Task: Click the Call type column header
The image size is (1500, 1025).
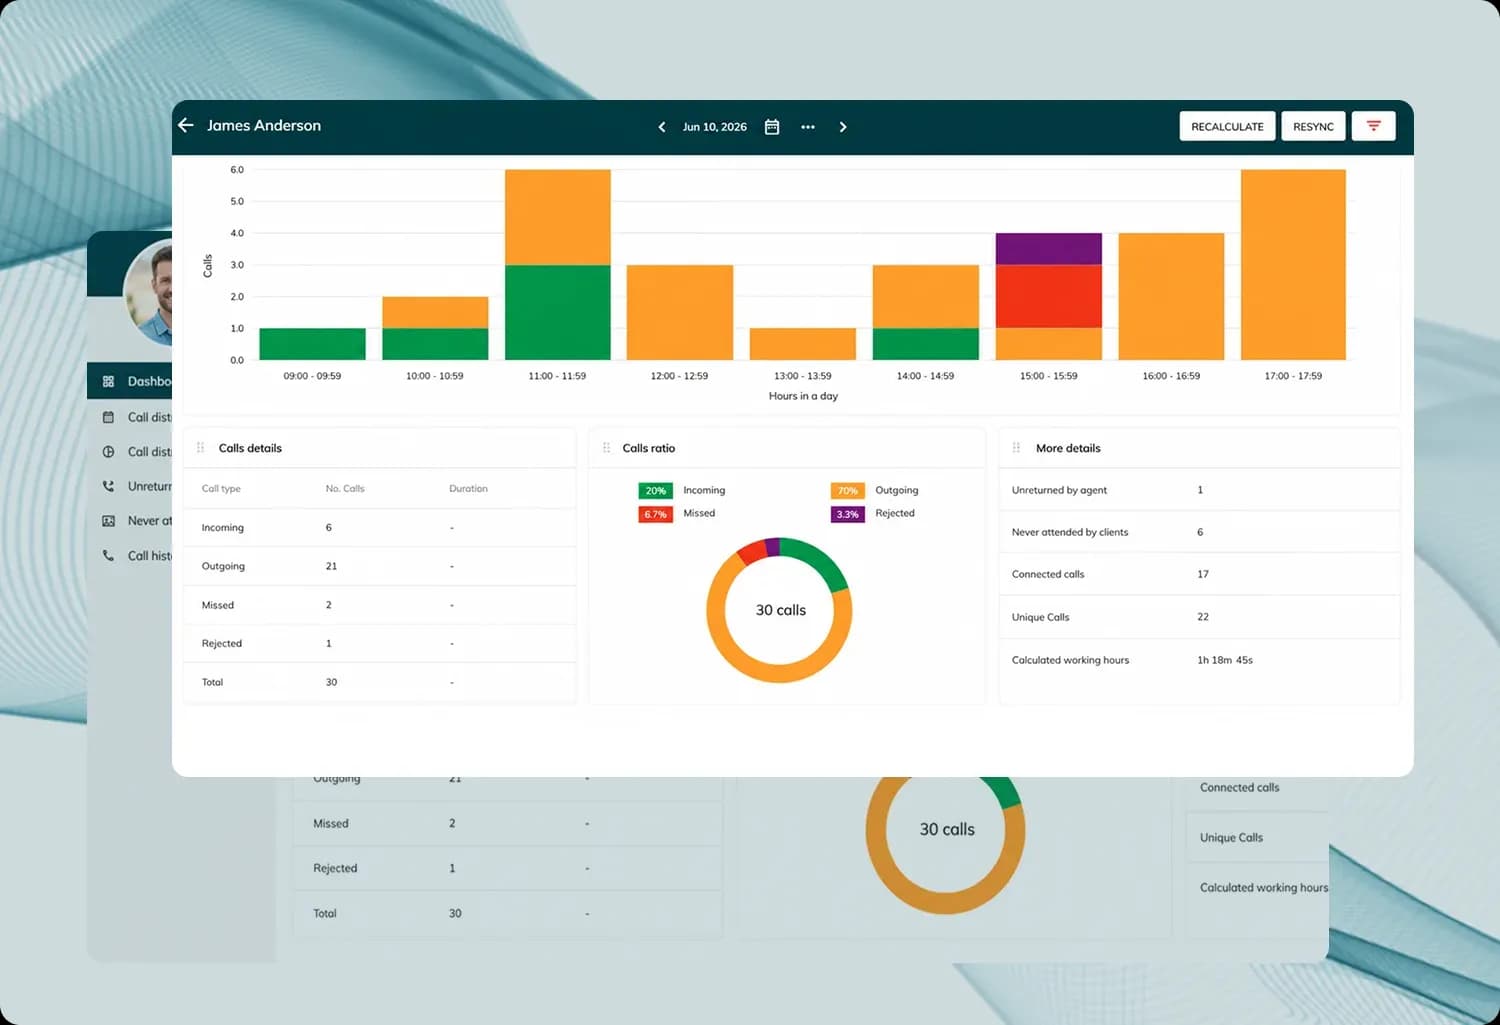Action: point(221,489)
